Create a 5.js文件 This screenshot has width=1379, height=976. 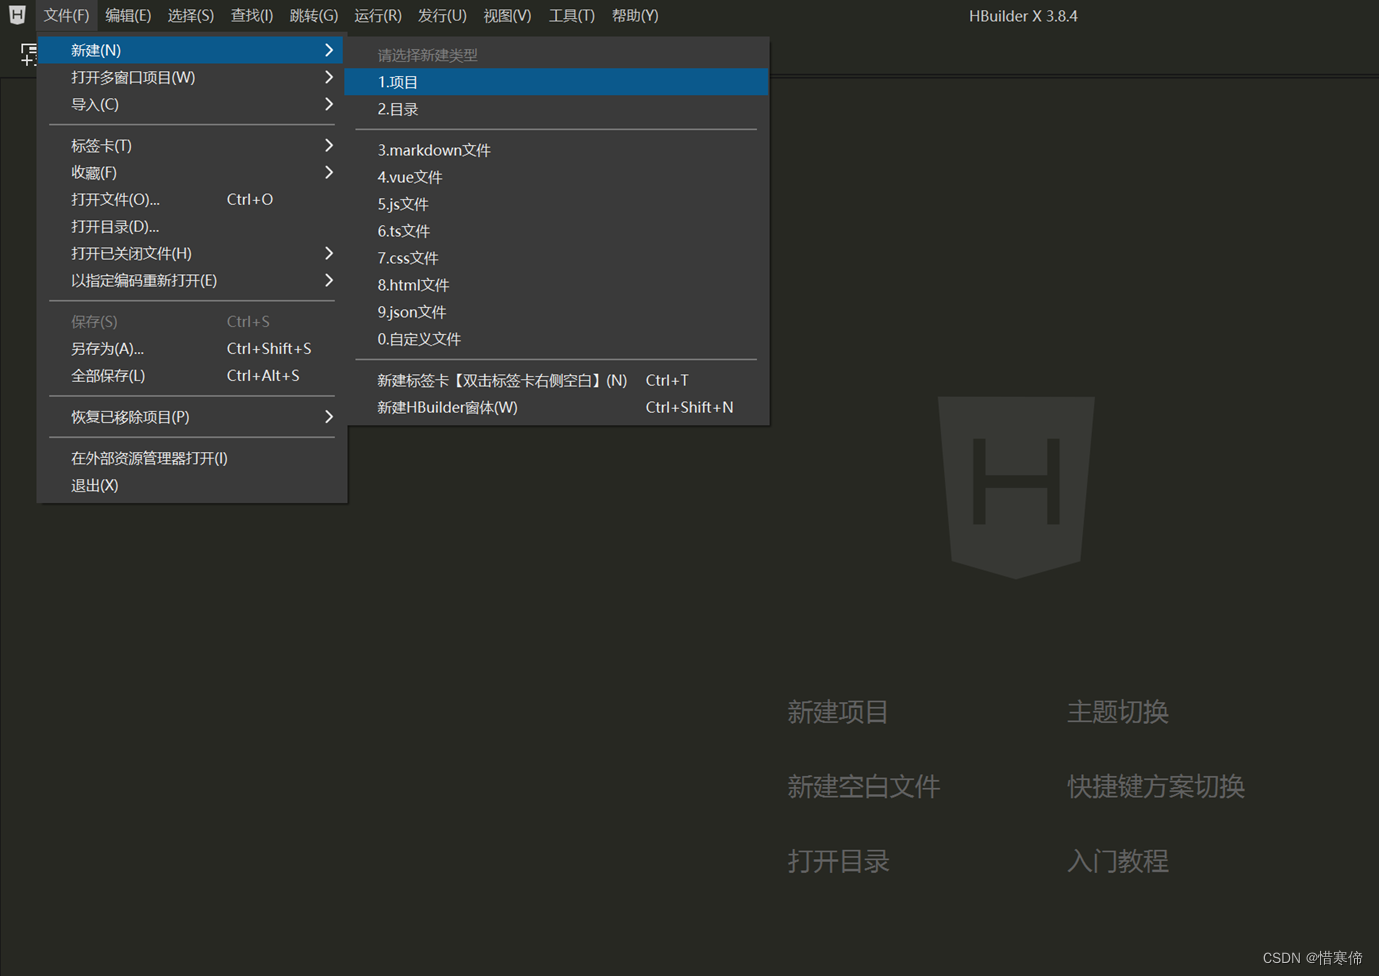click(556, 204)
